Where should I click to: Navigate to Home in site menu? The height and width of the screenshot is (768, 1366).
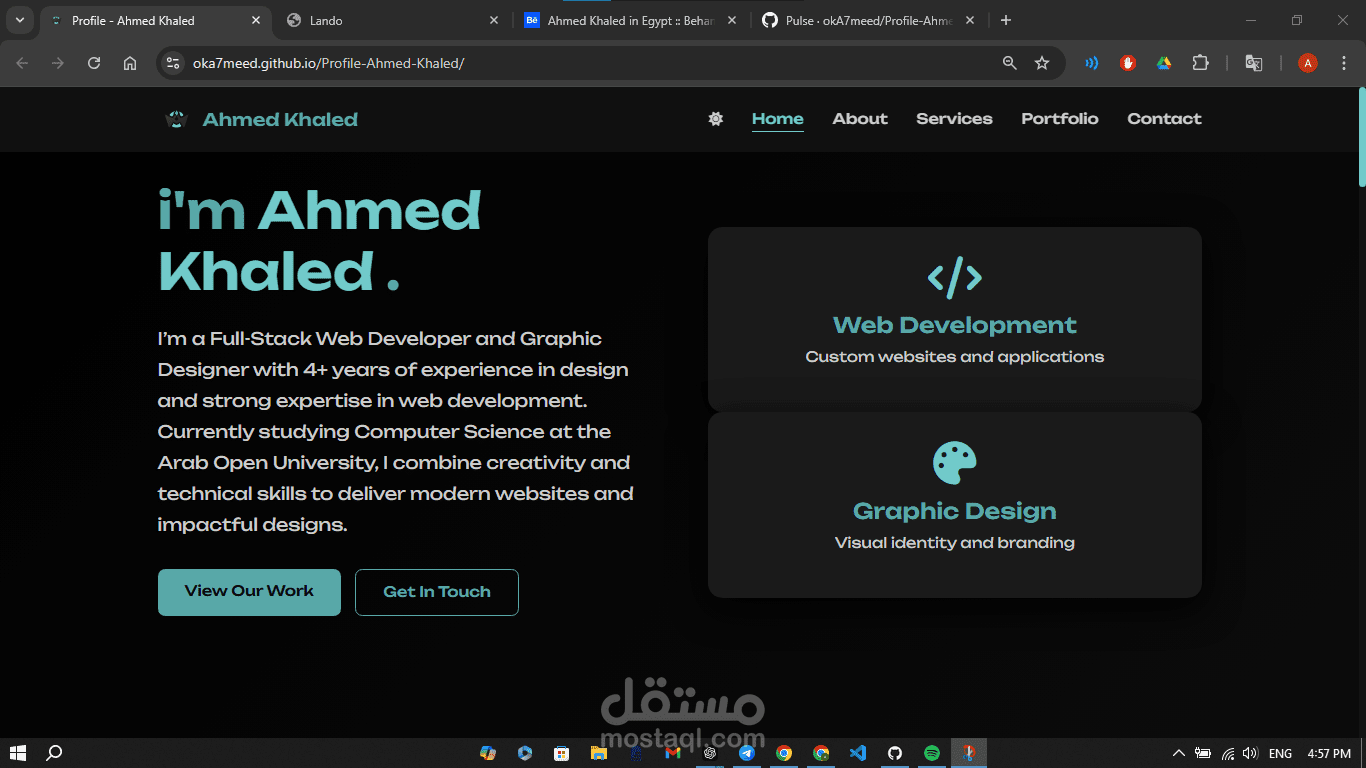pyautogui.click(x=777, y=118)
